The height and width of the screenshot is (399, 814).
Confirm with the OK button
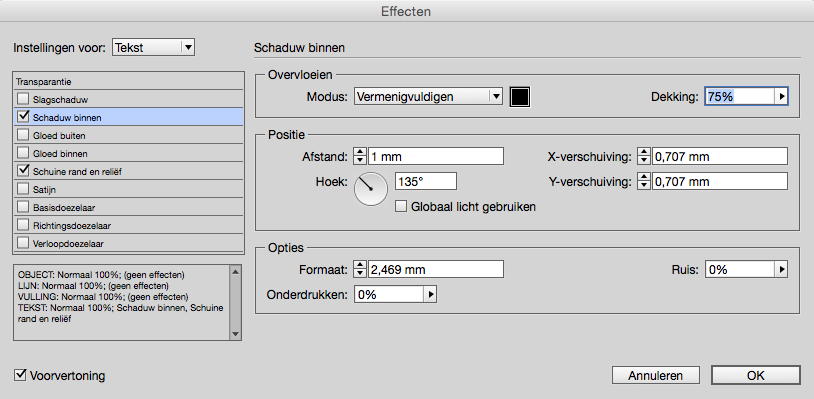tap(755, 375)
